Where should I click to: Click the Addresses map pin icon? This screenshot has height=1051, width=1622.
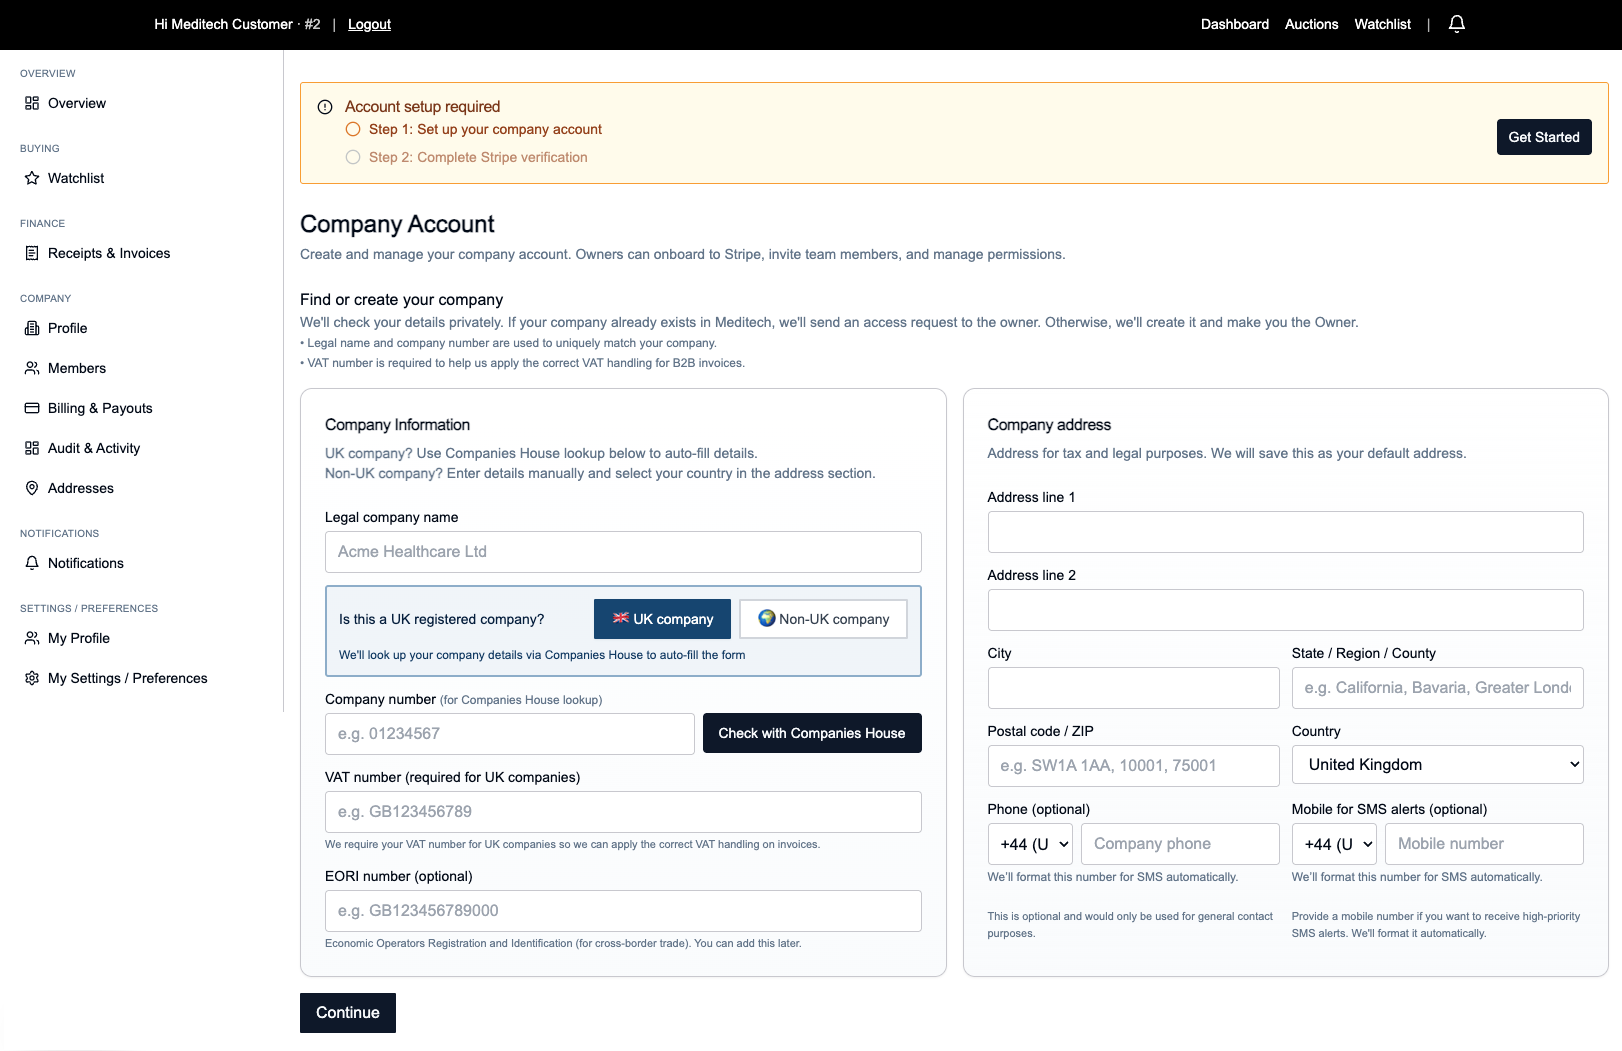coord(32,488)
